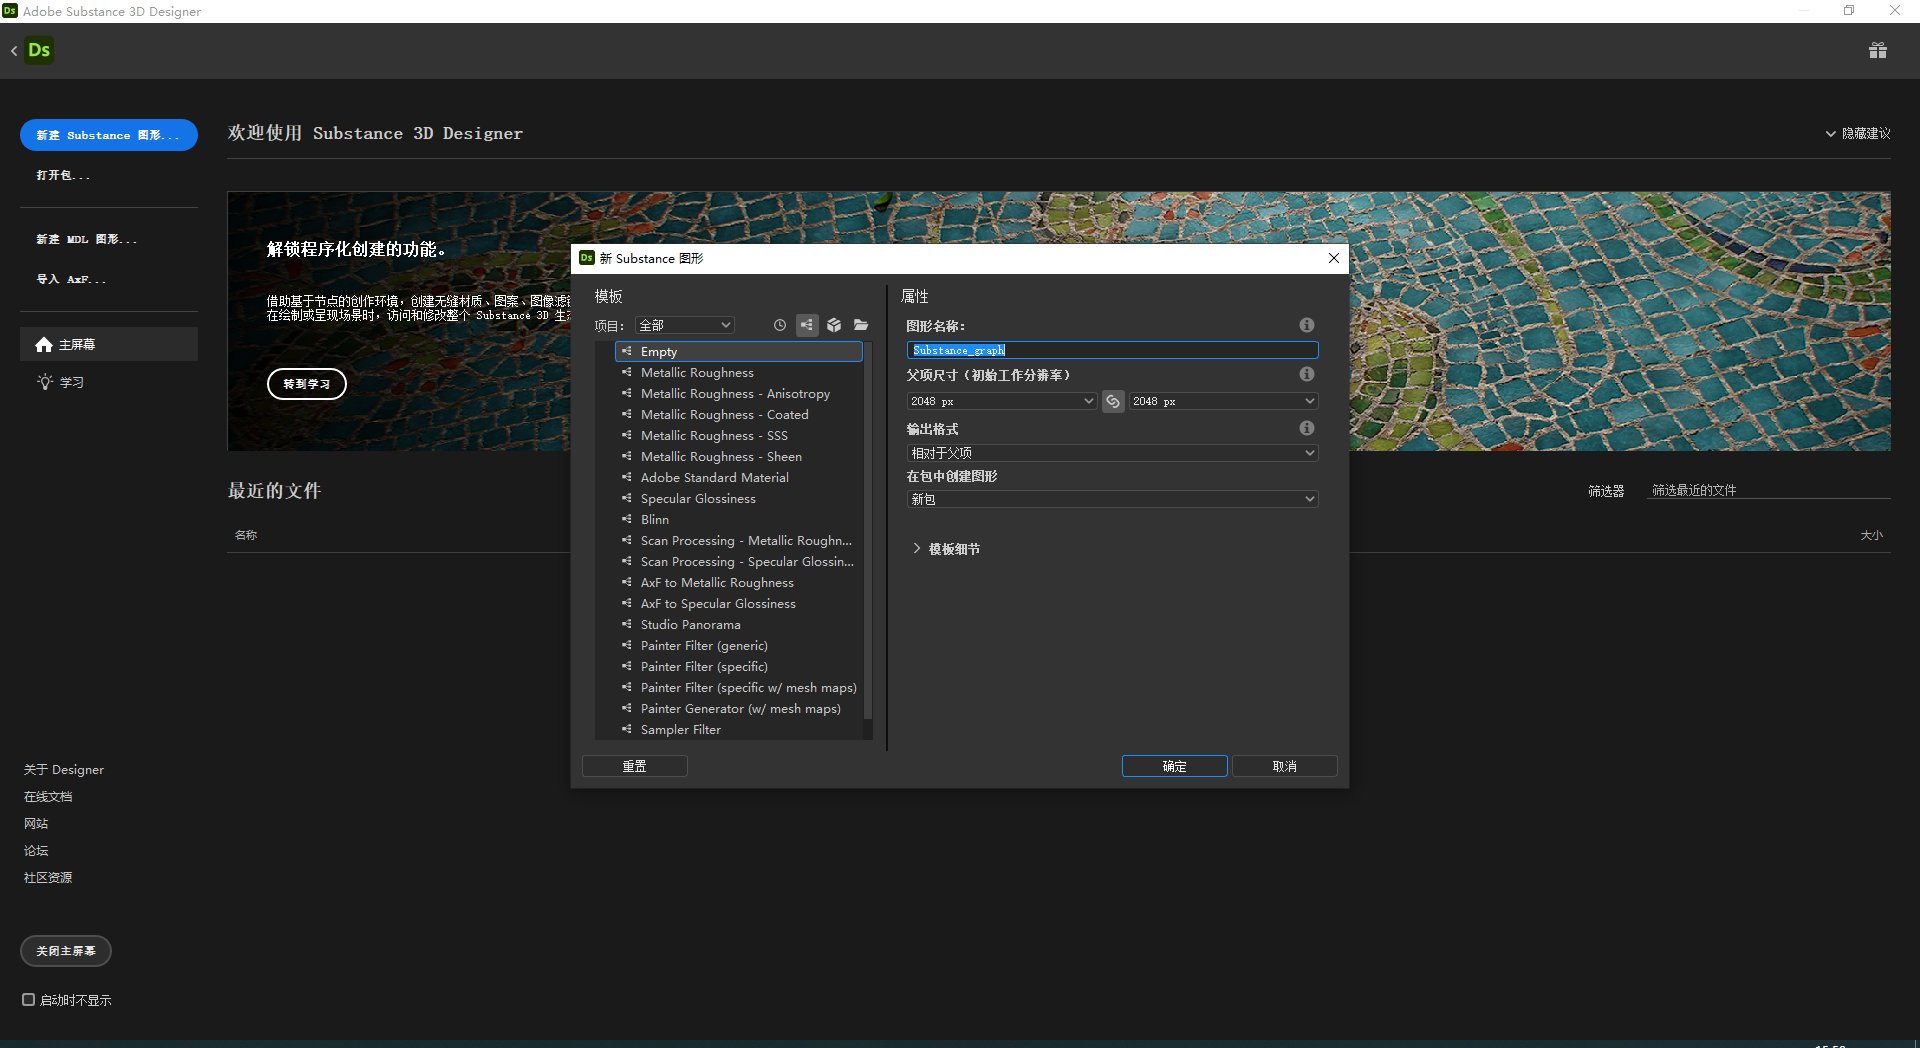Click the 确定 button
The width and height of the screenshot is (1920, 1048).
(1174, 766)
